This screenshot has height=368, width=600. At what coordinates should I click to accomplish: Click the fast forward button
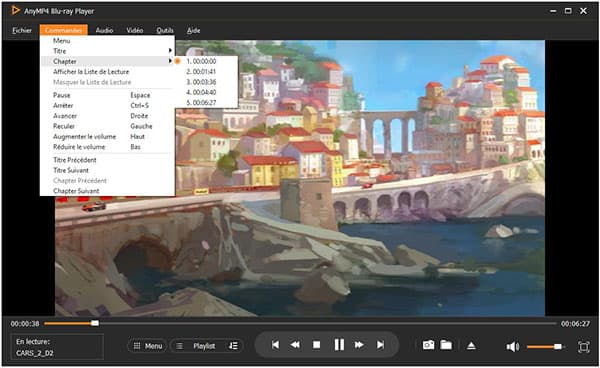pos(359,345)
